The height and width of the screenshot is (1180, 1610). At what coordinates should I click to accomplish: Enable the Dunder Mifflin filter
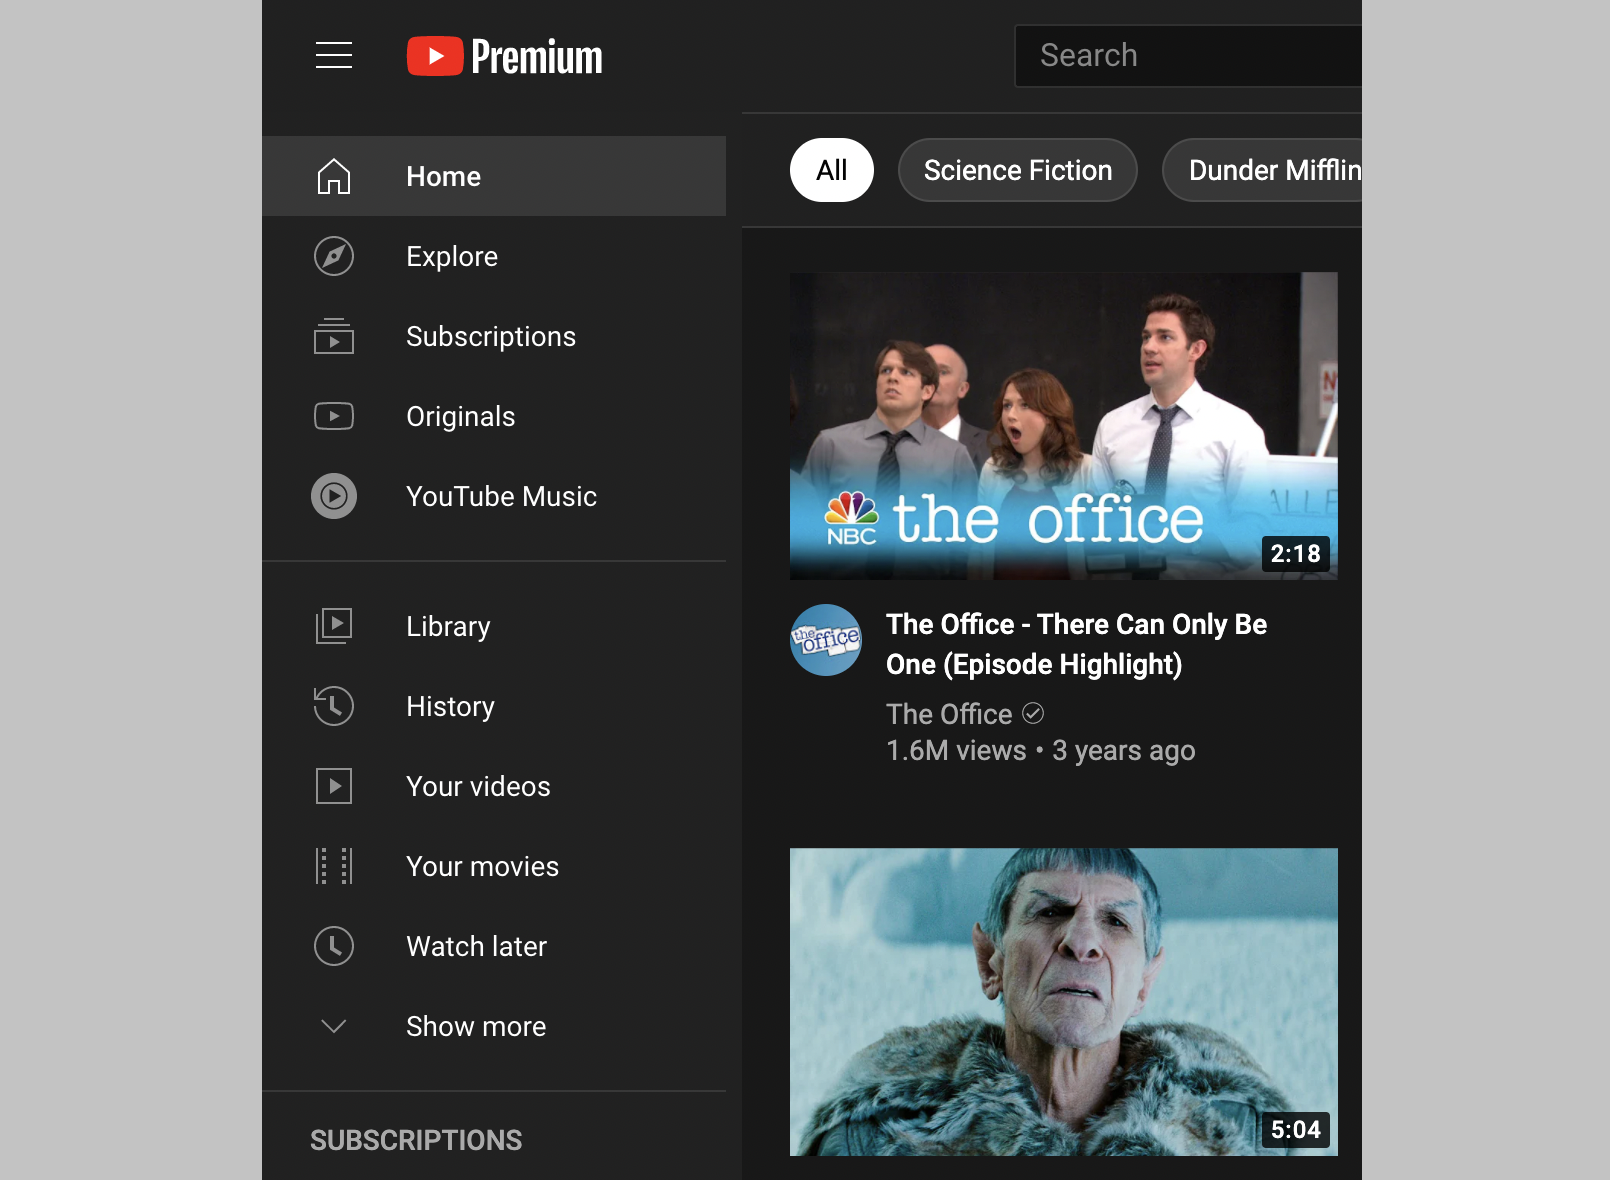[1273, 170]
